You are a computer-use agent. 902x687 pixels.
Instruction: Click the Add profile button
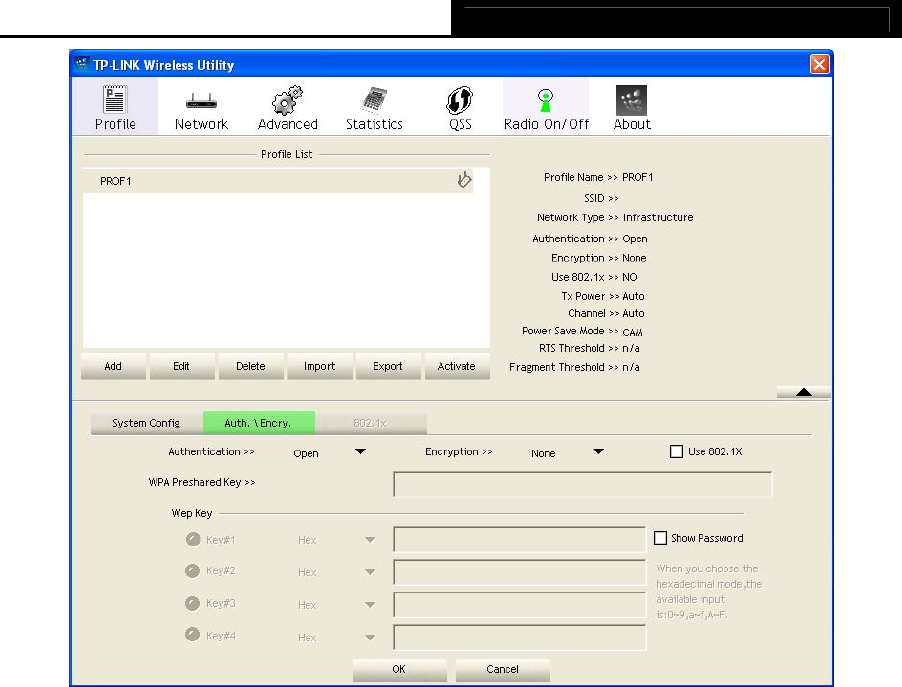click(x=113, y=367)
